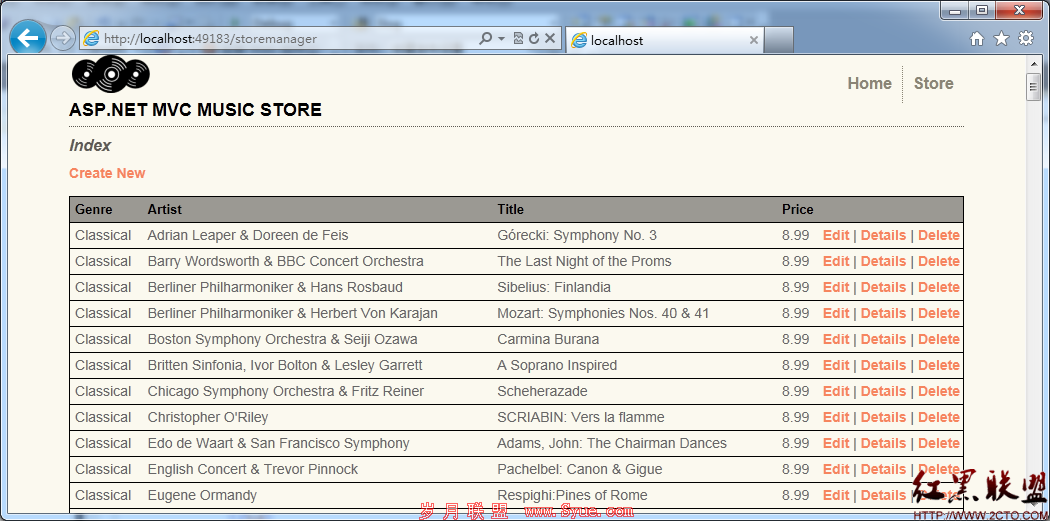This screenshot has height=521, width=1050.
Task: Edit the A Soprano Inspired album
Action: (836, 366)
